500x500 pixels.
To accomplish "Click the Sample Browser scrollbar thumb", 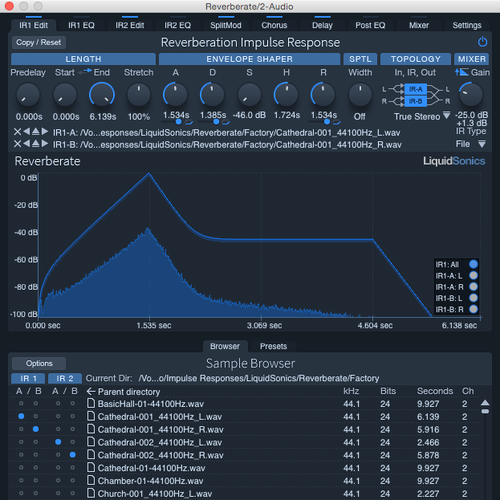I will pos(485,411).
